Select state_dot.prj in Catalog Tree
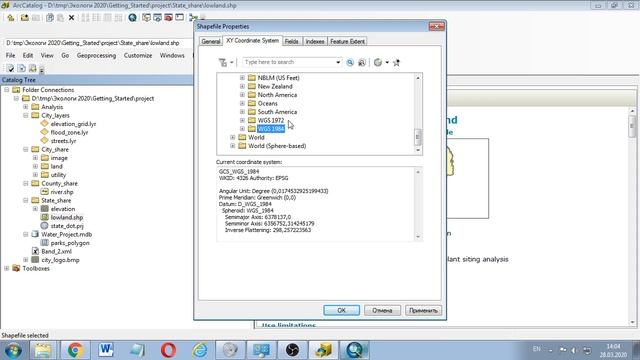The image size is (640, 360). (x=67, y=226)
